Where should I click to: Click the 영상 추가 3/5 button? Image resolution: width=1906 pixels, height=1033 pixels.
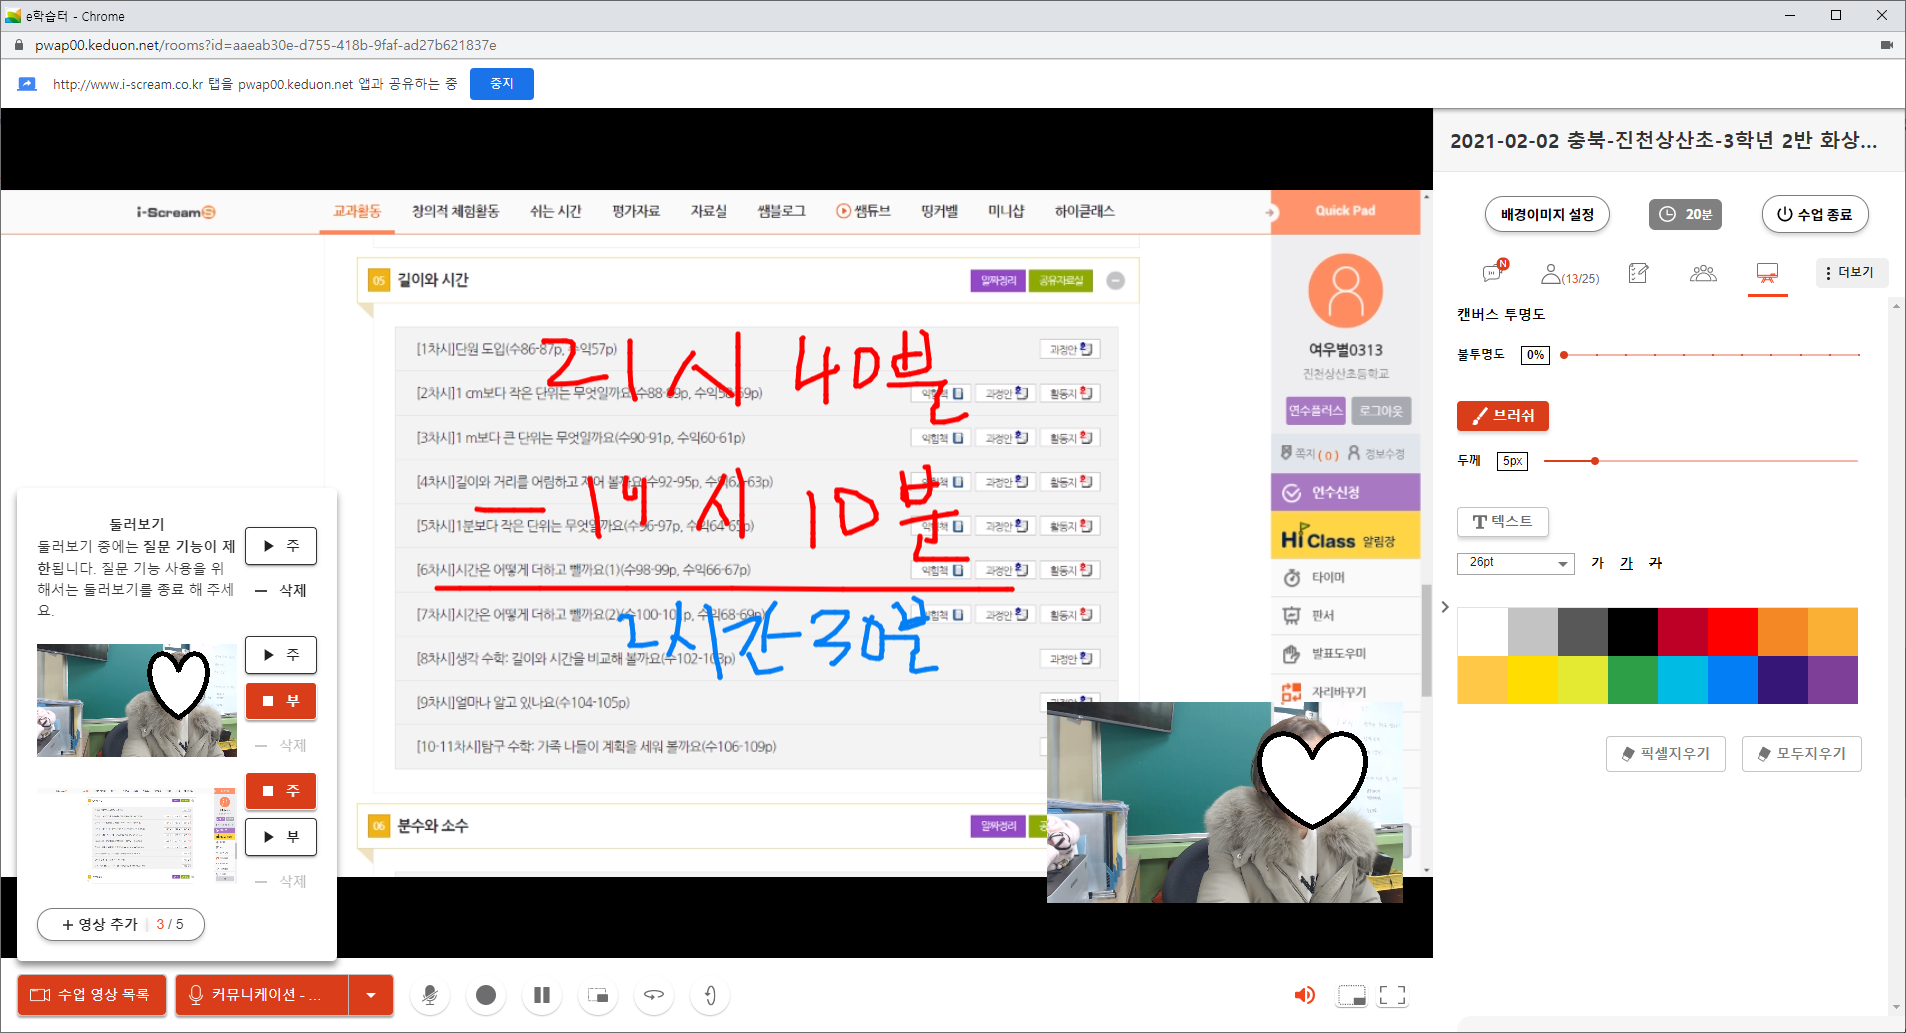point(121,924)
